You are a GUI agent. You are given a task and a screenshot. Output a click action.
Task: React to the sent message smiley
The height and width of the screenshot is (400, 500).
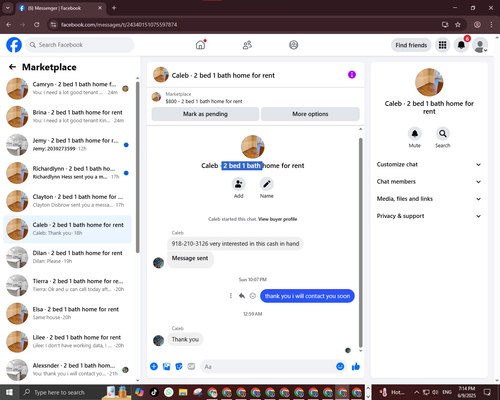pyautogui.click(x=253, y=296)
